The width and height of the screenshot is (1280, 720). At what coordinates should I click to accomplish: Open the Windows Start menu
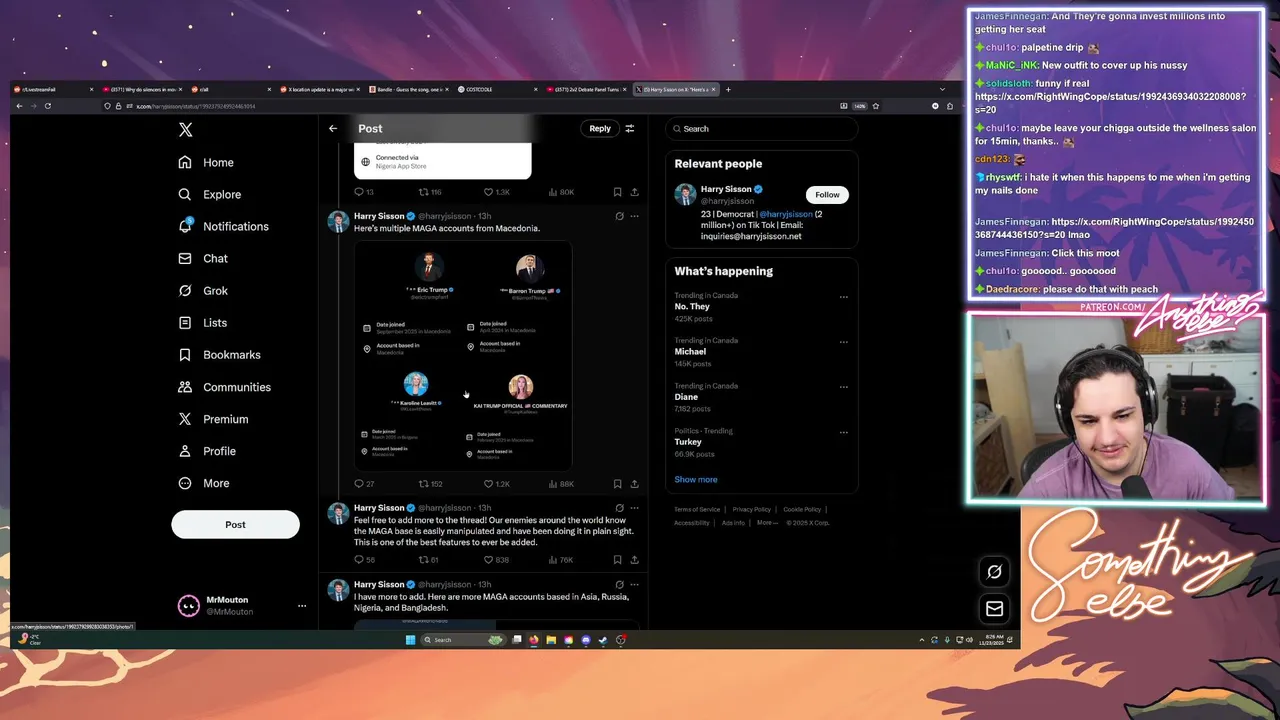410,640
